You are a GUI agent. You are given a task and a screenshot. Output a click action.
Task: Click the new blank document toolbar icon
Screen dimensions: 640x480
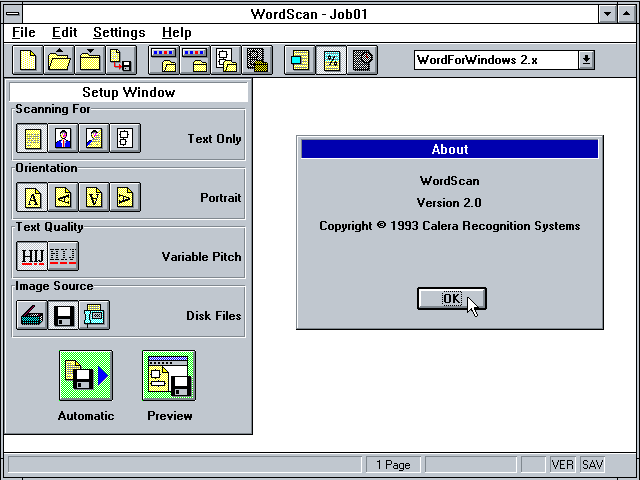pyautogui.click(x=28, y=60)
